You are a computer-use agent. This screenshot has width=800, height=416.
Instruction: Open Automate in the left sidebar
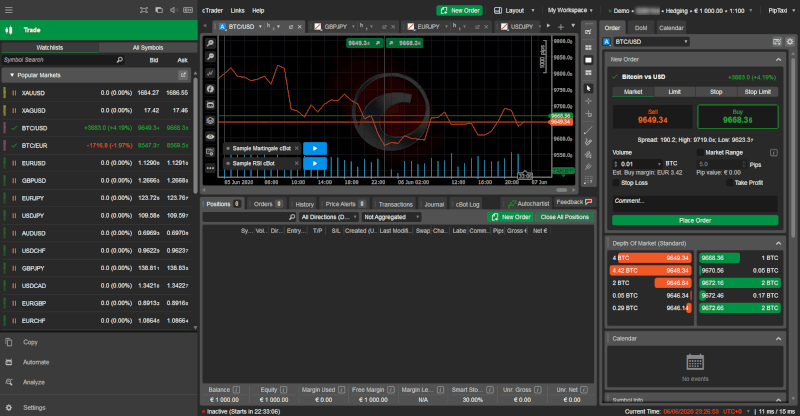coord(36,361)
